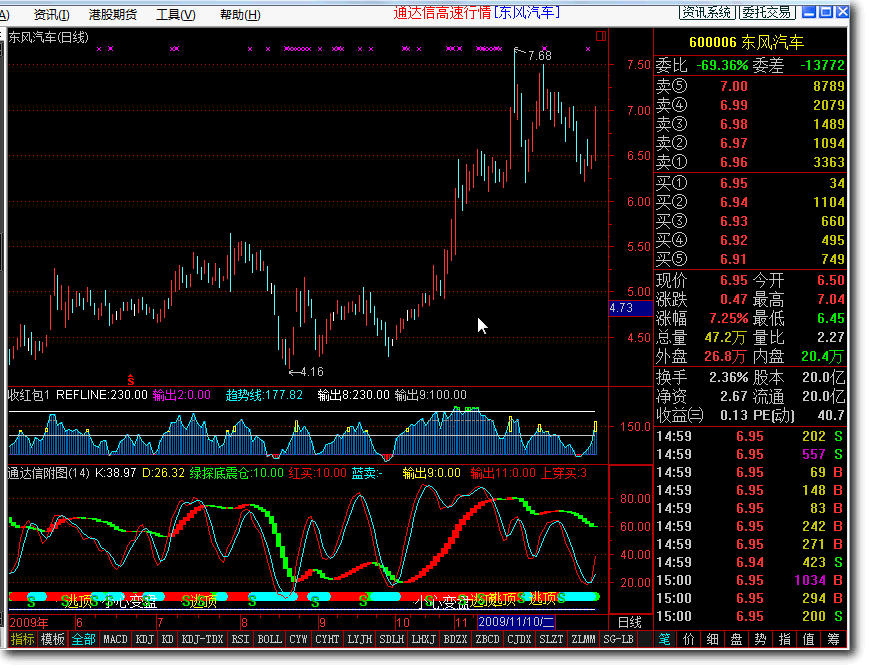Switch to the LYJH indicator

click(359, 639)
